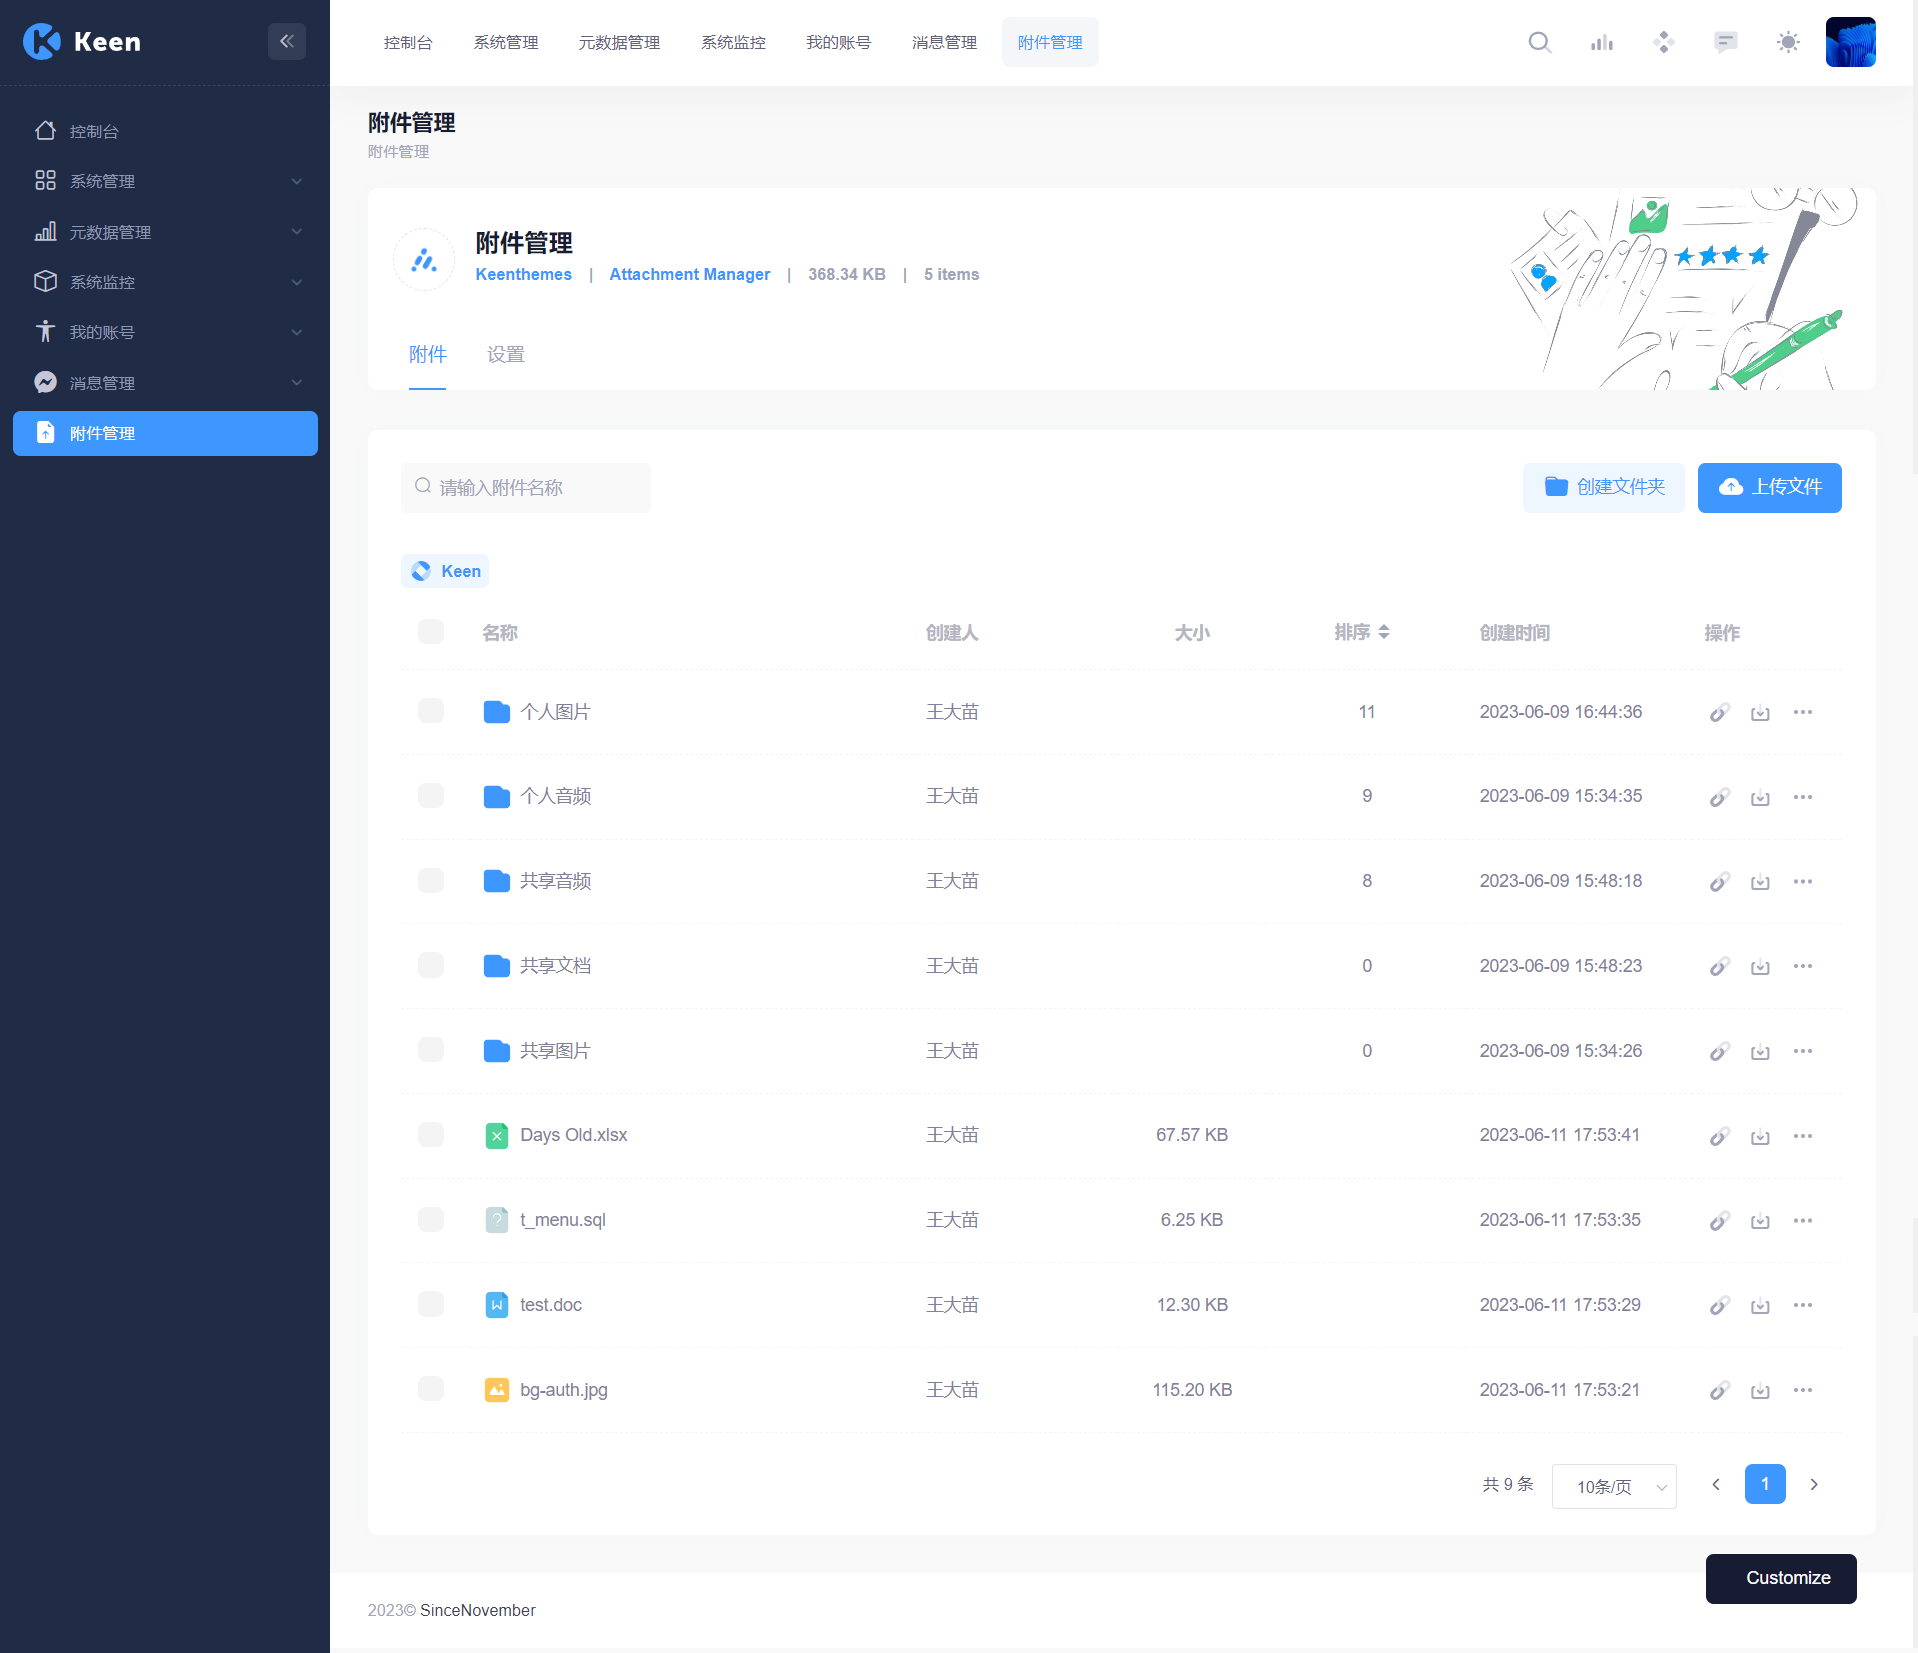Click the 上传文件 button
Viewport: 1918px width, 1653px height.
[1769, 487]
